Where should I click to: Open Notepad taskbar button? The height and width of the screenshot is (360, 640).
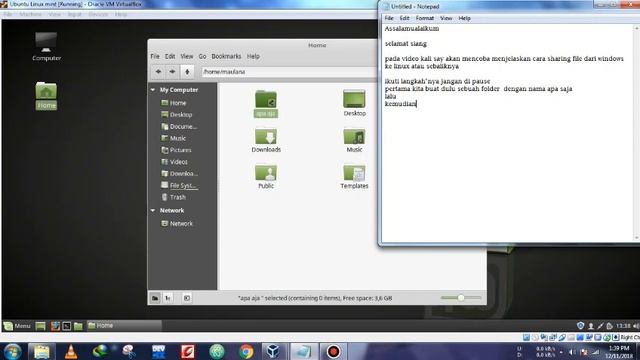tap(304, 351)
